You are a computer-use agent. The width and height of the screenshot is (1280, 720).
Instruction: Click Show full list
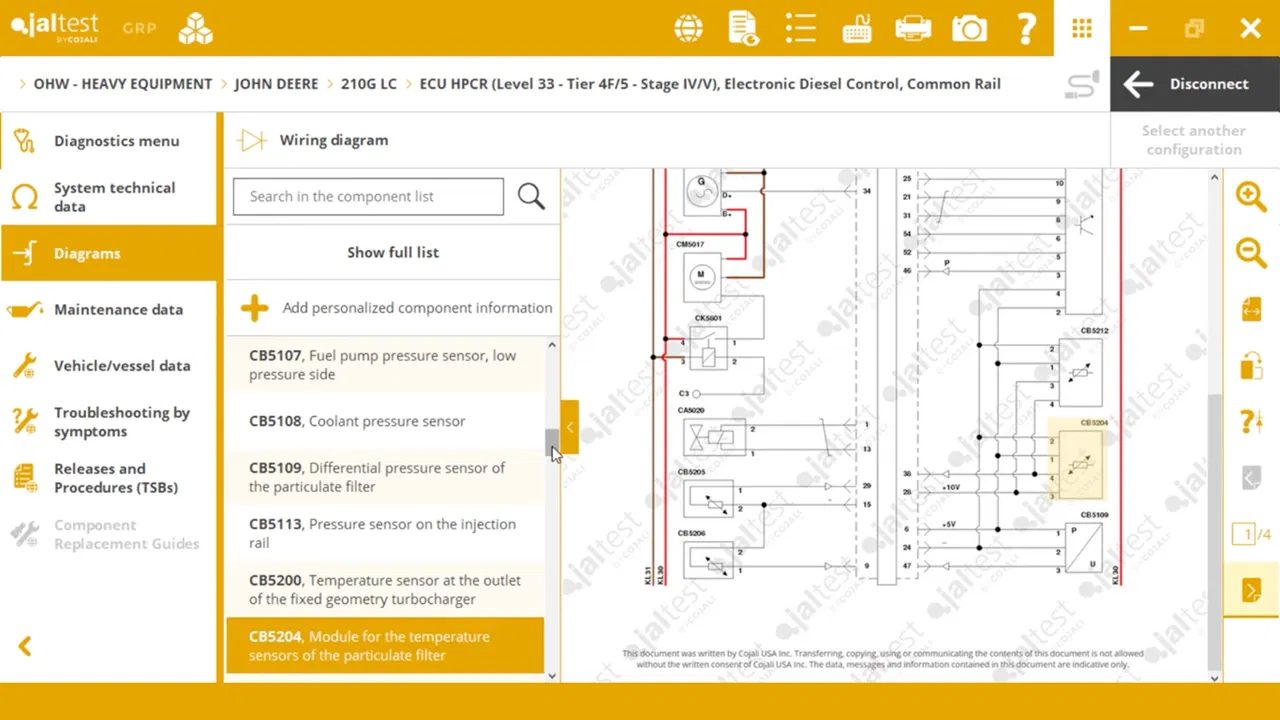coord(392,252)
